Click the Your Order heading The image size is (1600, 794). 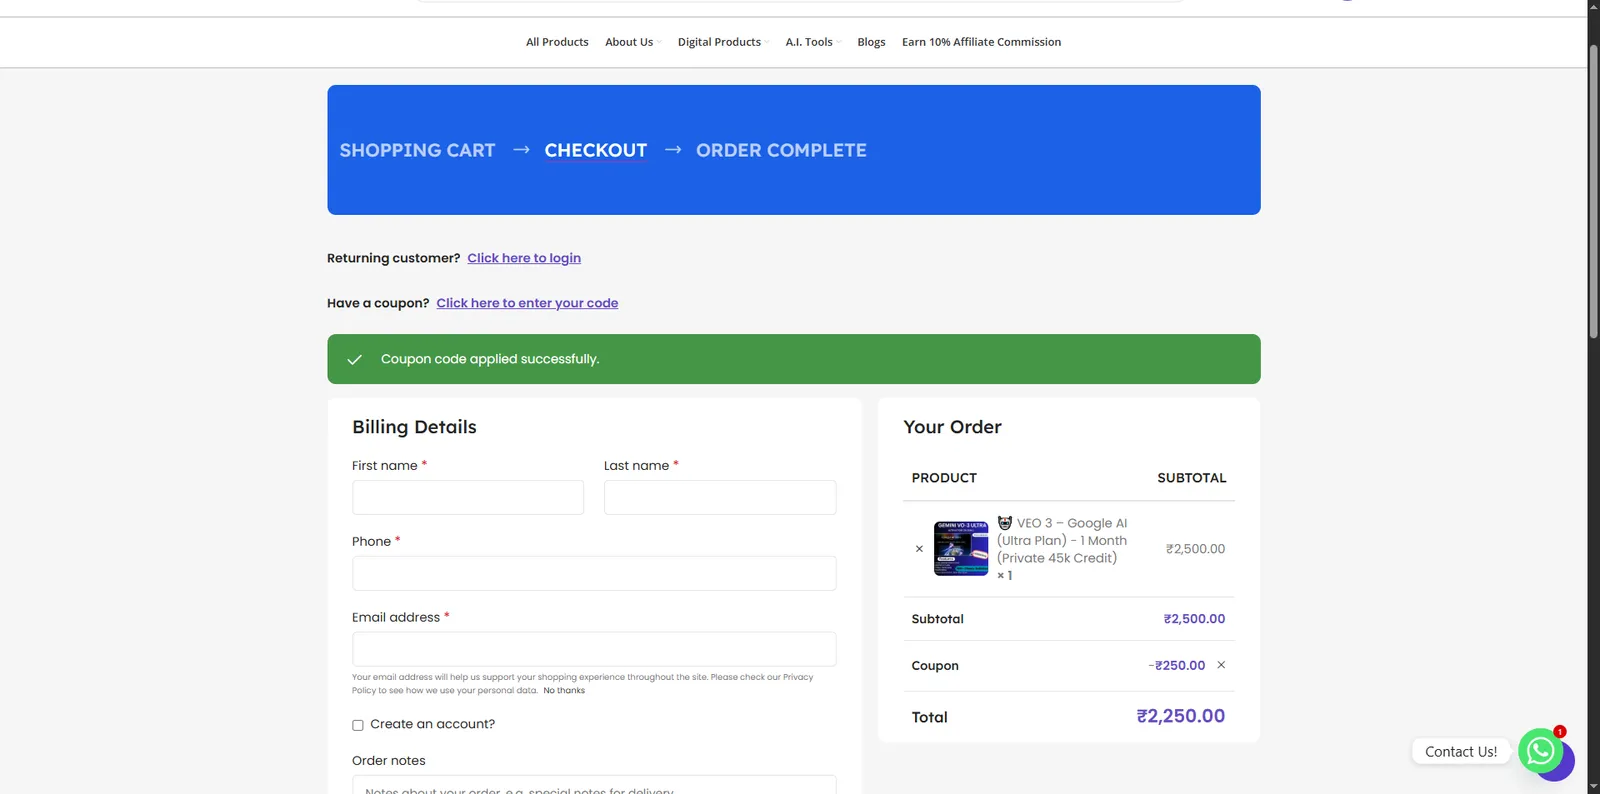click(x=952, y=427)
